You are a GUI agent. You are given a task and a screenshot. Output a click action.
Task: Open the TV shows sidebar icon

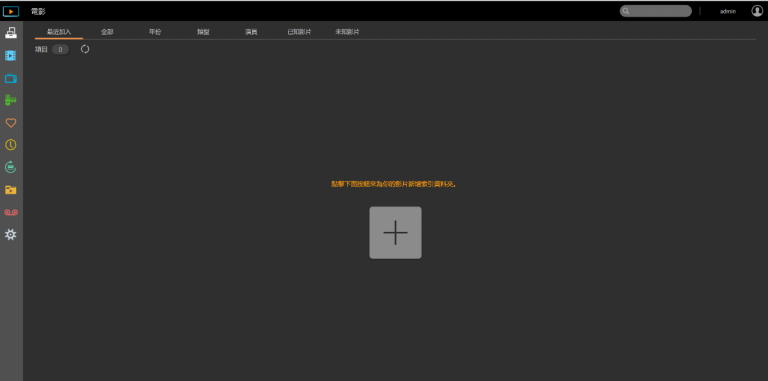coord(10,78)
